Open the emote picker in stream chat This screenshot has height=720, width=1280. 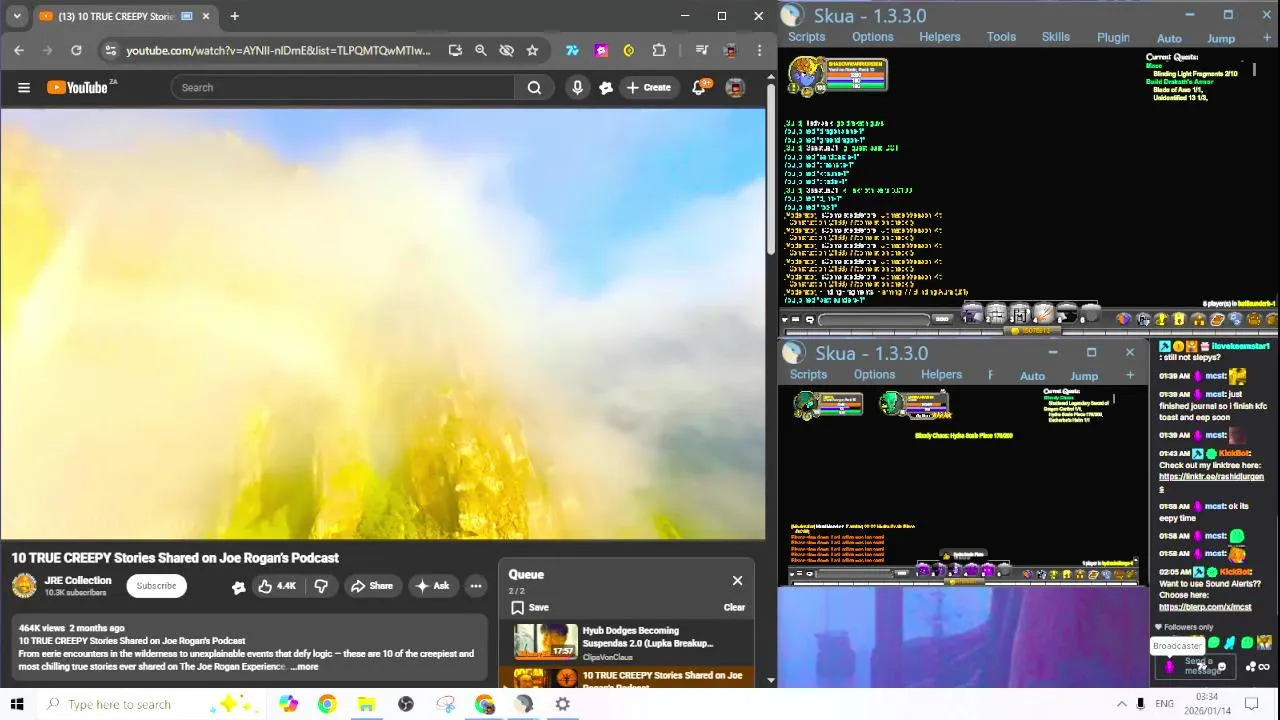tap(1222, 666)
